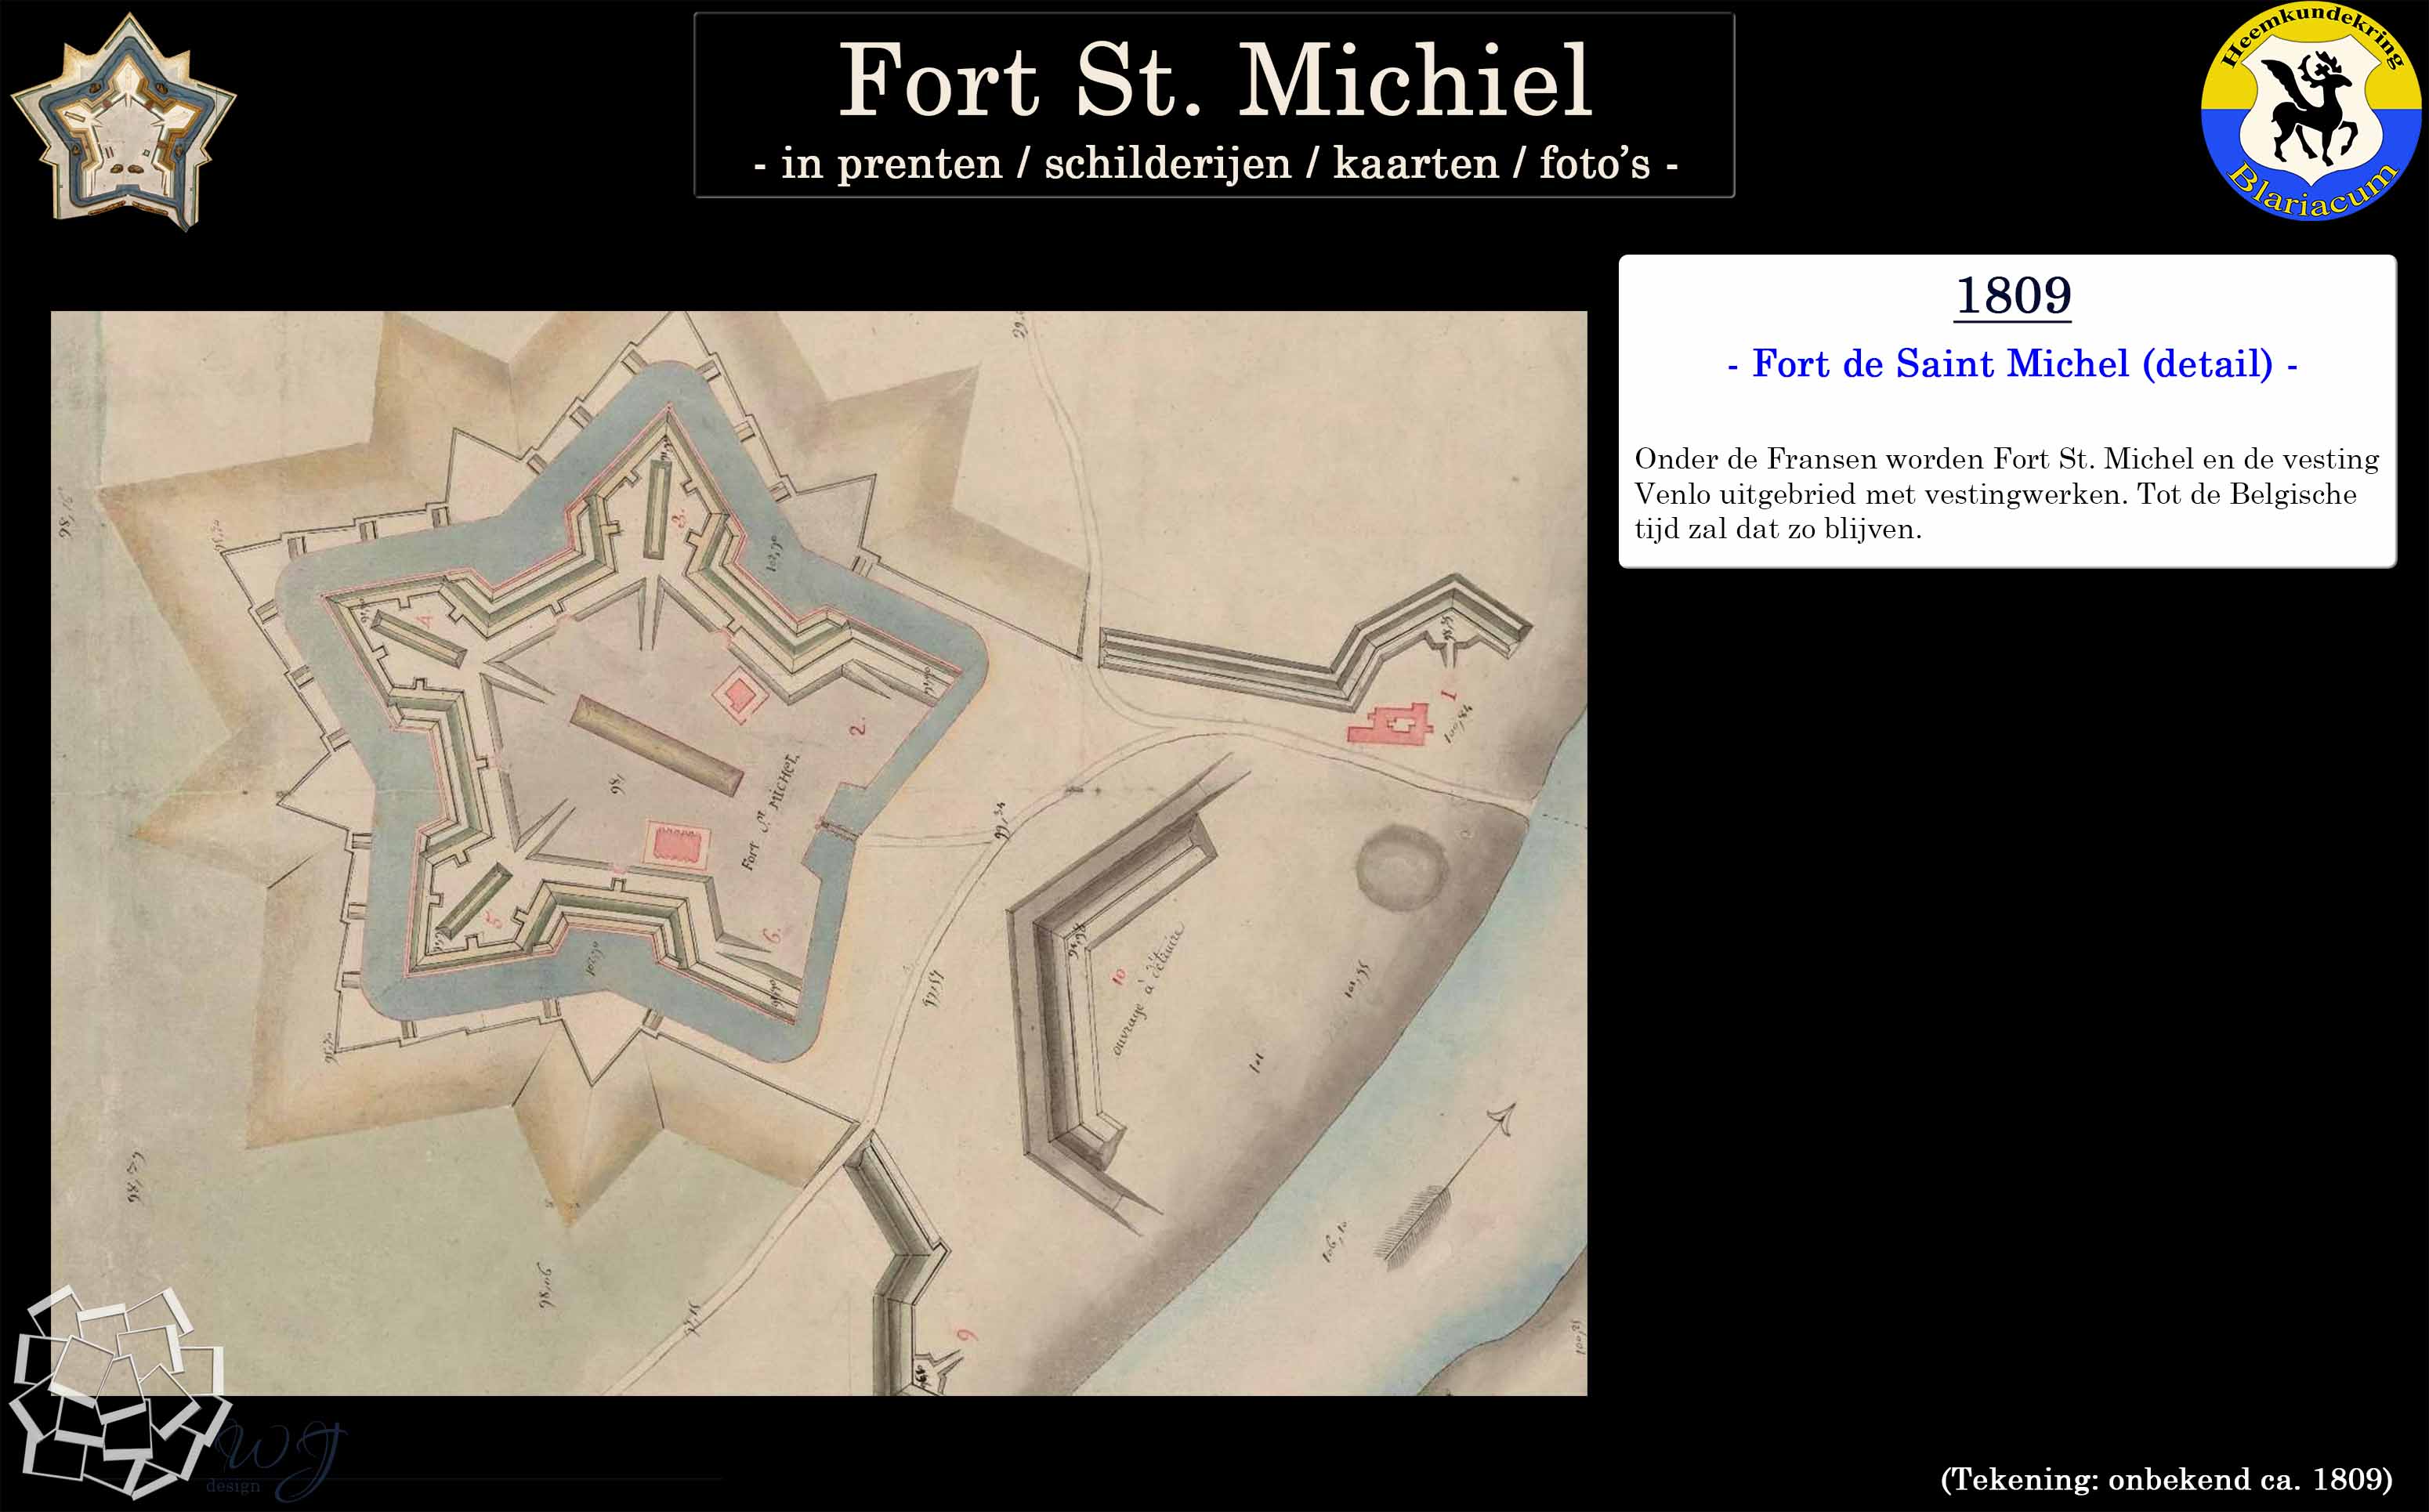Click the subtitle 'in prenten / schilderijen' text
Image resolution: width=2429 pixels, height=1512 pixels.
(x=1214, y=164)
